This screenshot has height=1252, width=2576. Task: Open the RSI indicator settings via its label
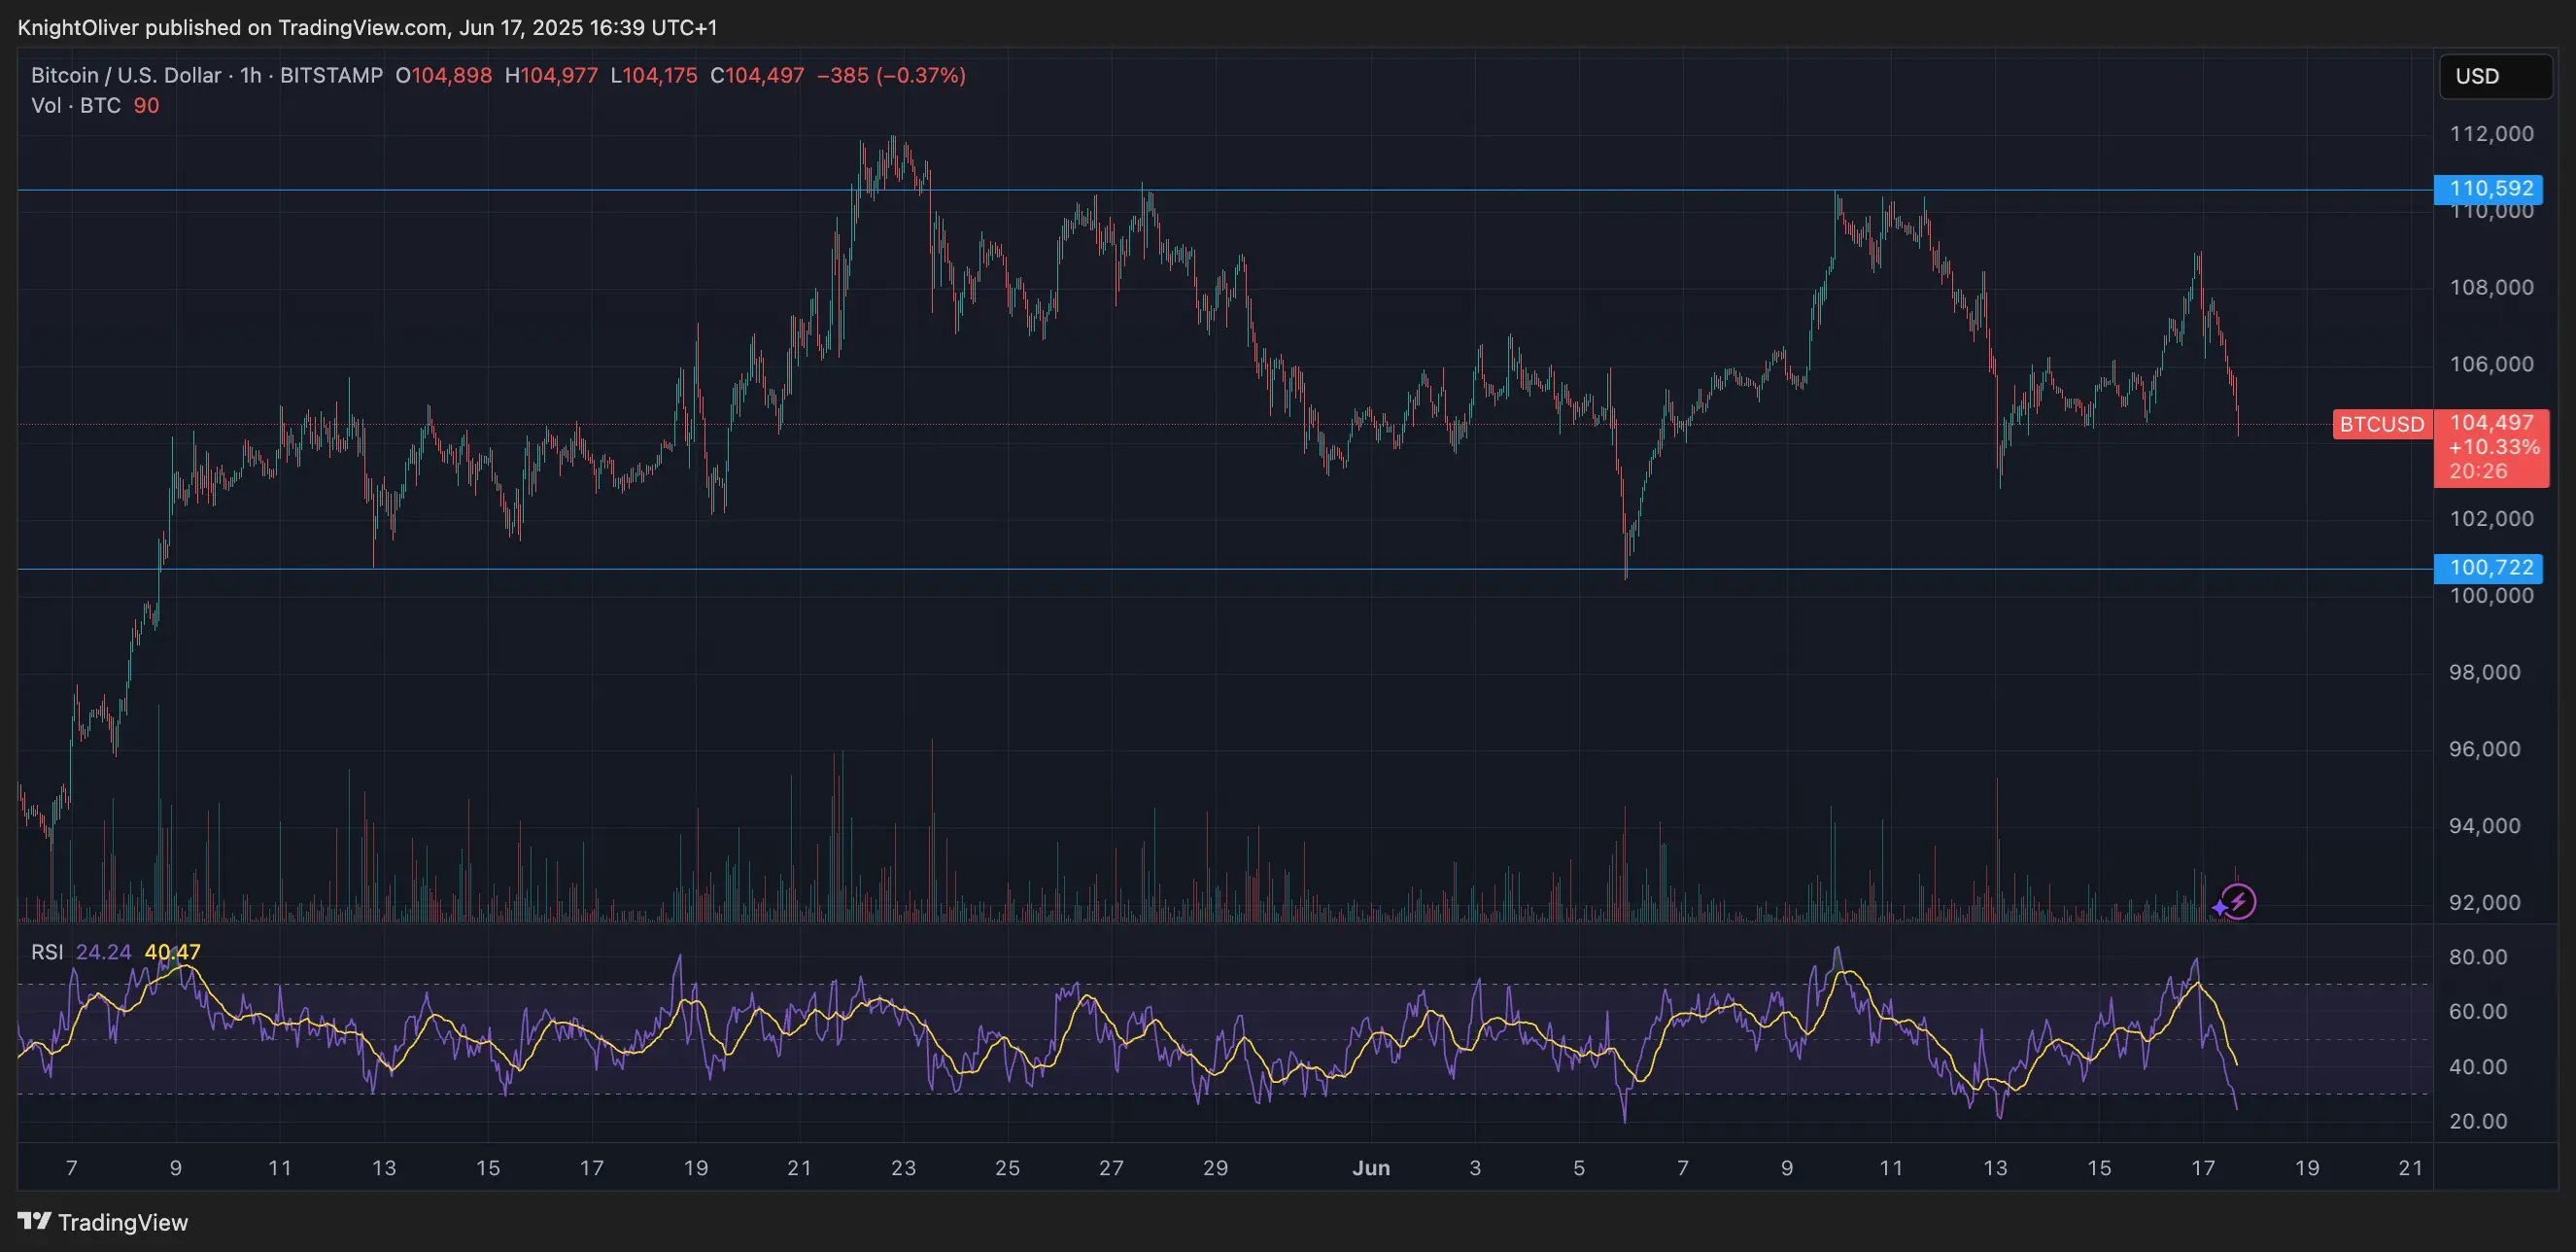coord(47,952)
